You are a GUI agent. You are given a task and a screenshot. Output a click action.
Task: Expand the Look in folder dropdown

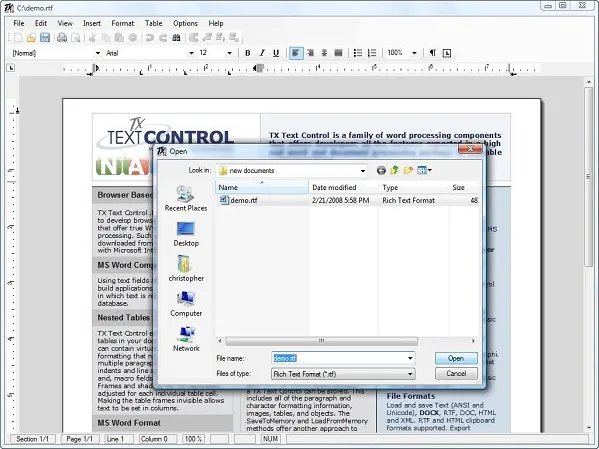363,171
